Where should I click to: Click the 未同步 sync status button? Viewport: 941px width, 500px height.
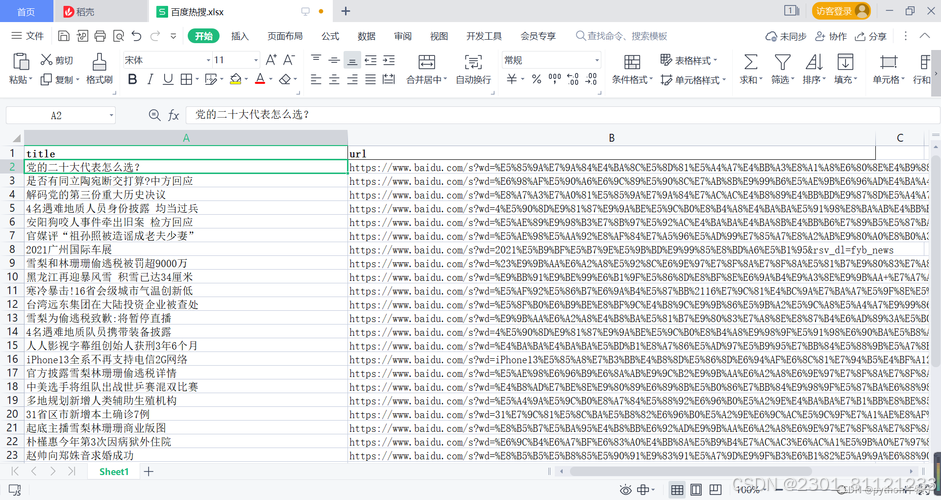786,36
